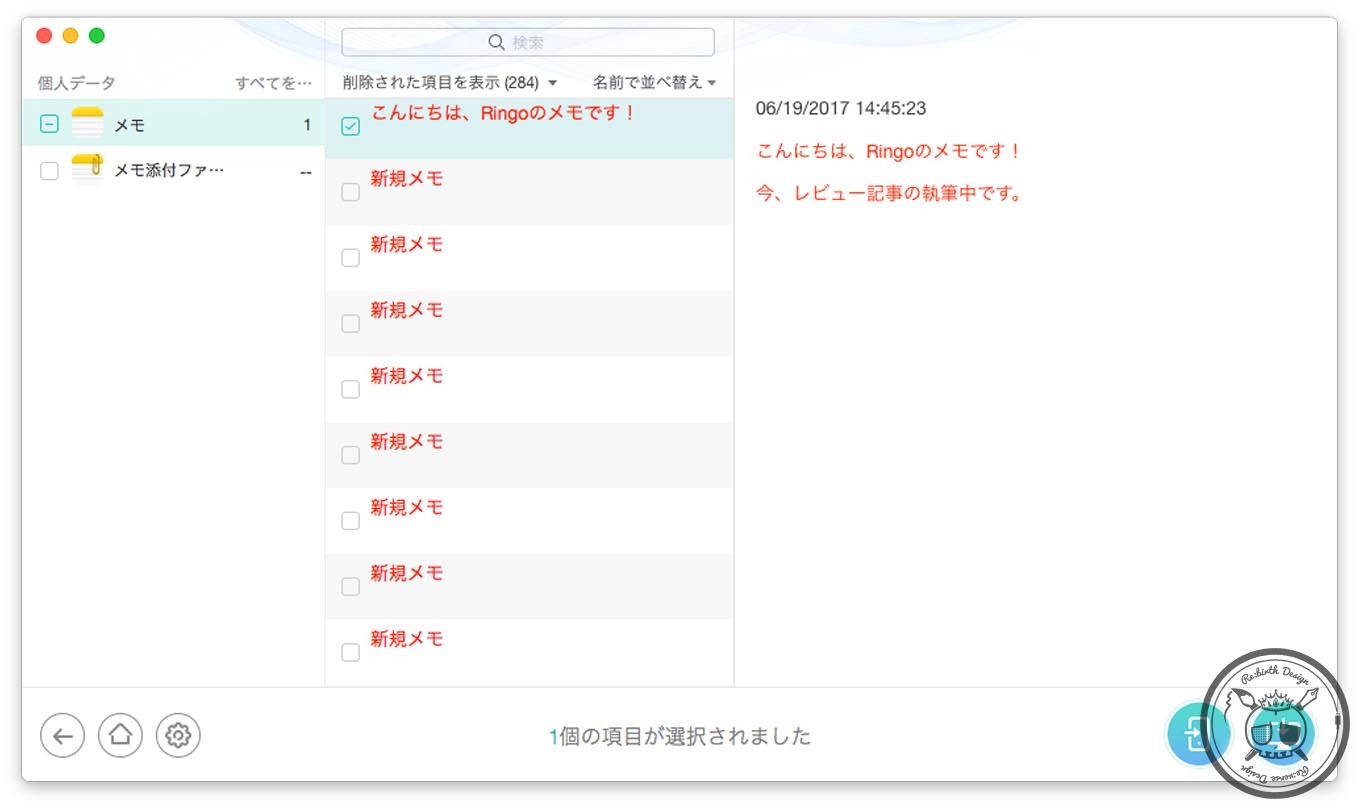The height and width of the screenshot is (809, 1360).
Task: Open settings via the gear icon
Action: pos(178,736)
